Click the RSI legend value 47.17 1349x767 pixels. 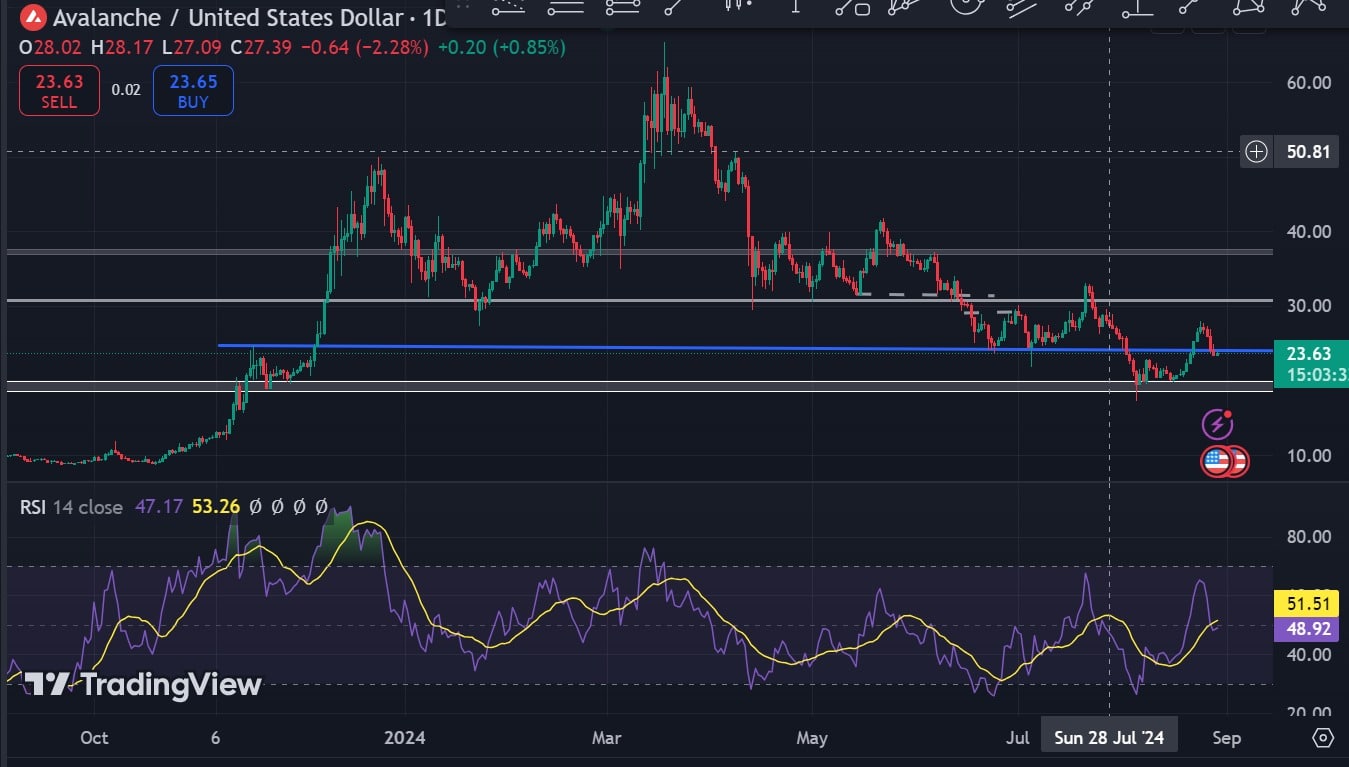(158, 507)
